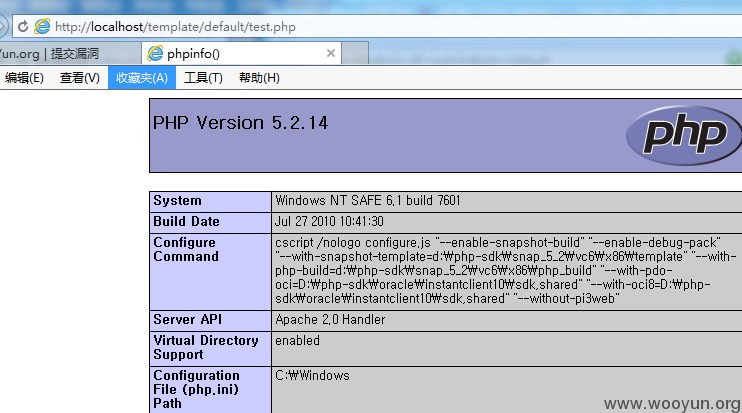Click the PHP Version 5.2.14 heading

240,123
